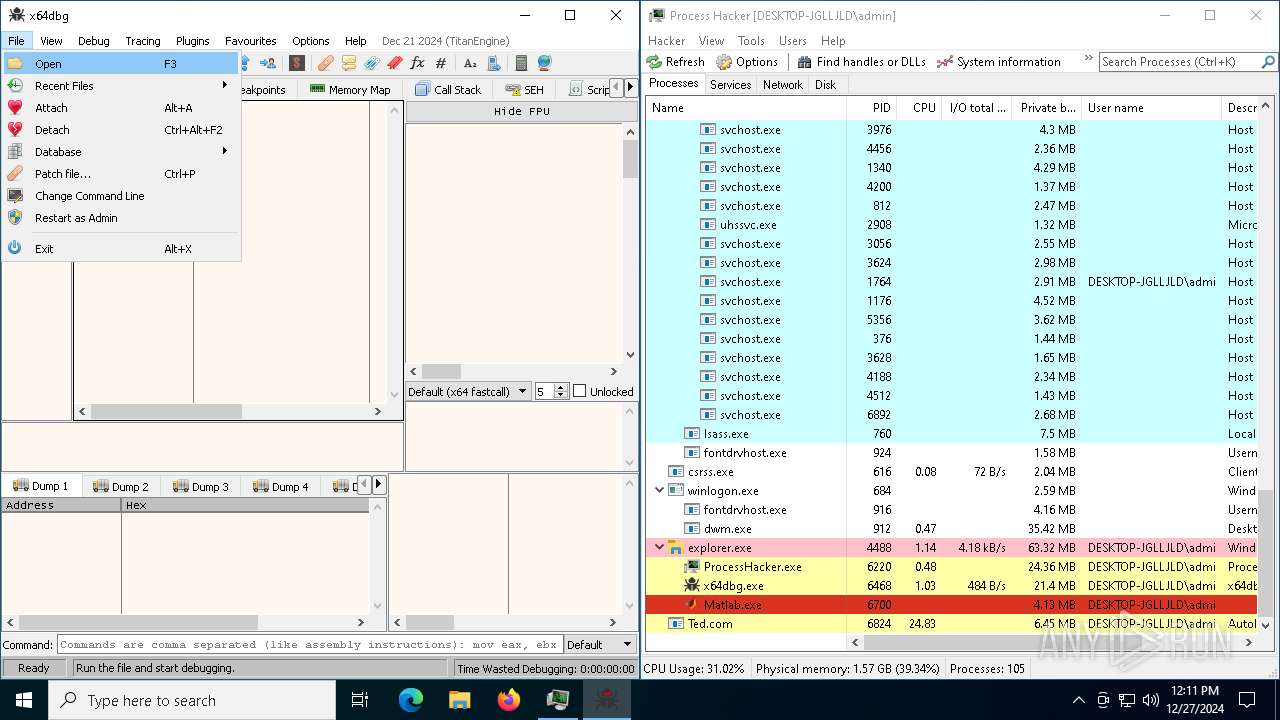
Task: Expand Recent Files submenu
Action: point(120,86)
